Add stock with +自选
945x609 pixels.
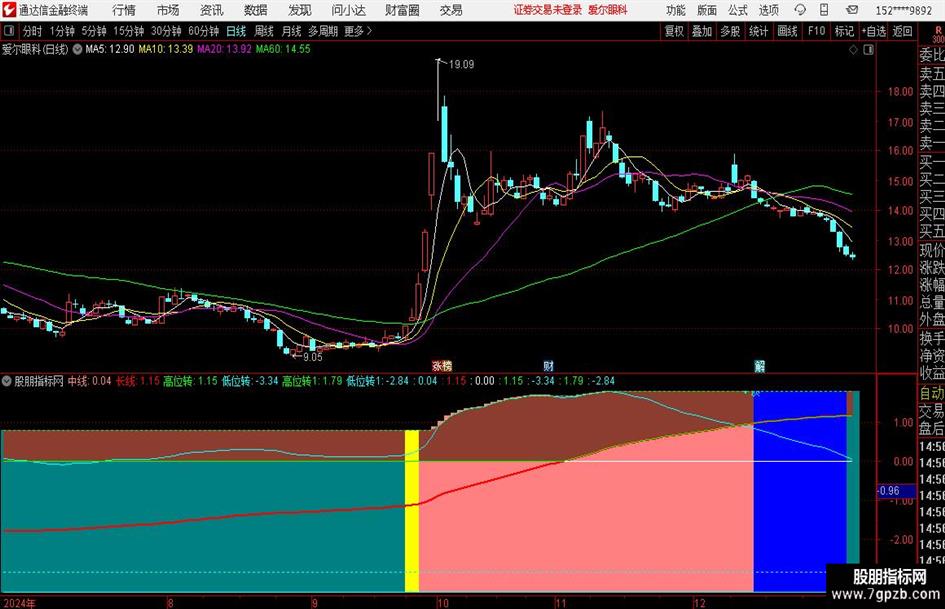coord(873,31)
